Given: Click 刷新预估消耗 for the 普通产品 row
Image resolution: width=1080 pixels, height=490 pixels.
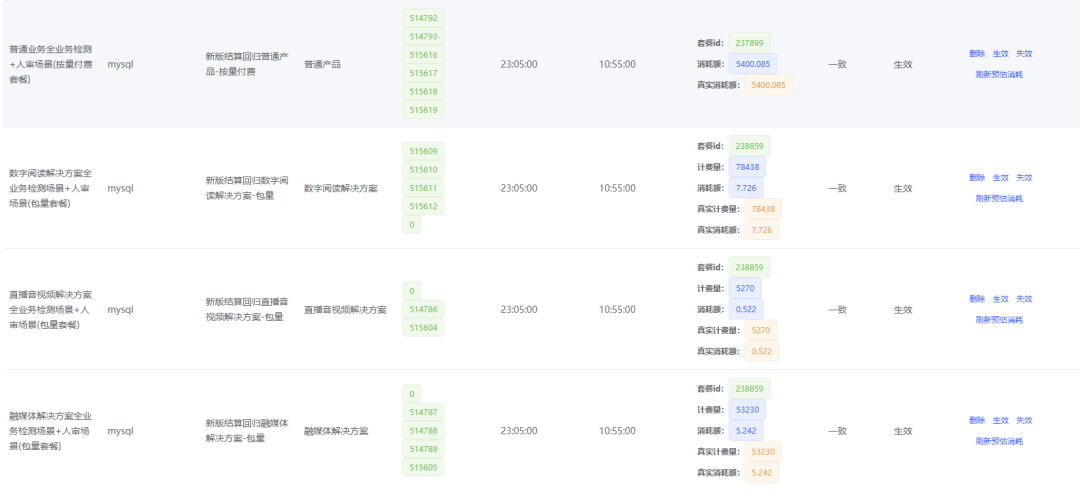Looking at the screenshot, I should click(x=999, y=75).
